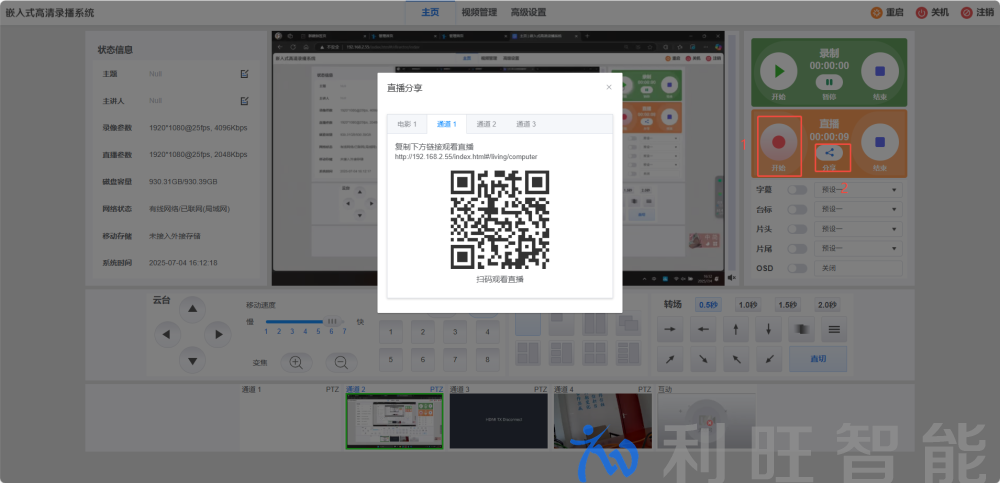Open live share via the 分享 icon
Viewport: 1000px width, 483px height.
(829, 152)
